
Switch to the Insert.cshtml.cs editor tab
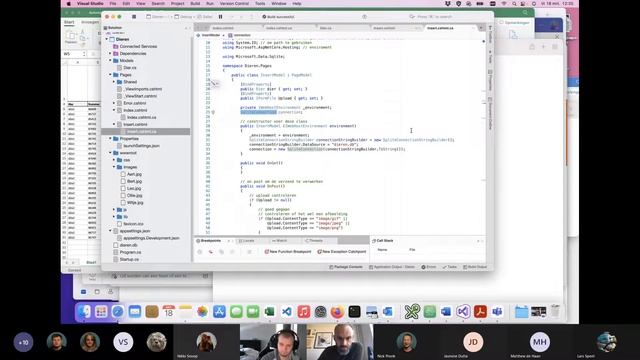pyautogui.click(x=440, y=28)
